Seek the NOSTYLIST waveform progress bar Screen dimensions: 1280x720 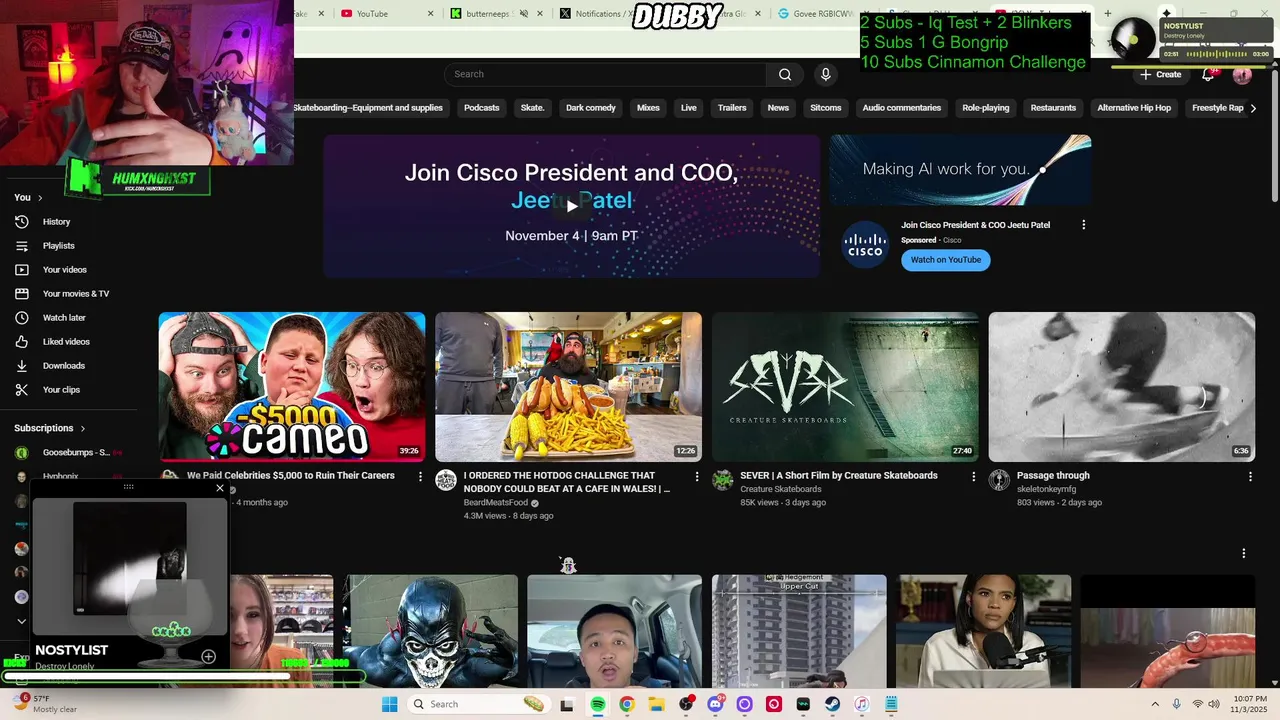click(1216, 54)
